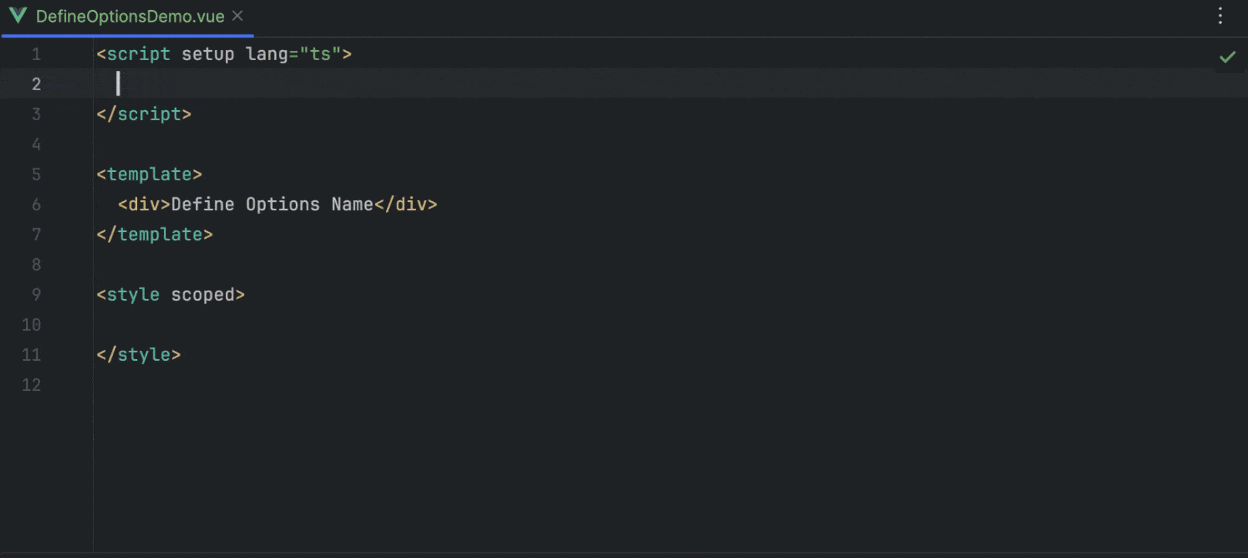The image size is (1248, 558).
Task: Click the green inspections checkmark icon
Action: coord(1227,57)
